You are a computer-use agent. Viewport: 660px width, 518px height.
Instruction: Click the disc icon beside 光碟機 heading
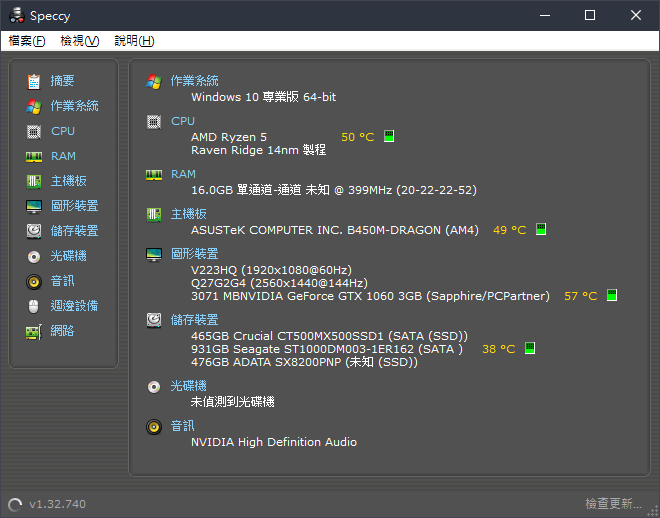[154, 387]
